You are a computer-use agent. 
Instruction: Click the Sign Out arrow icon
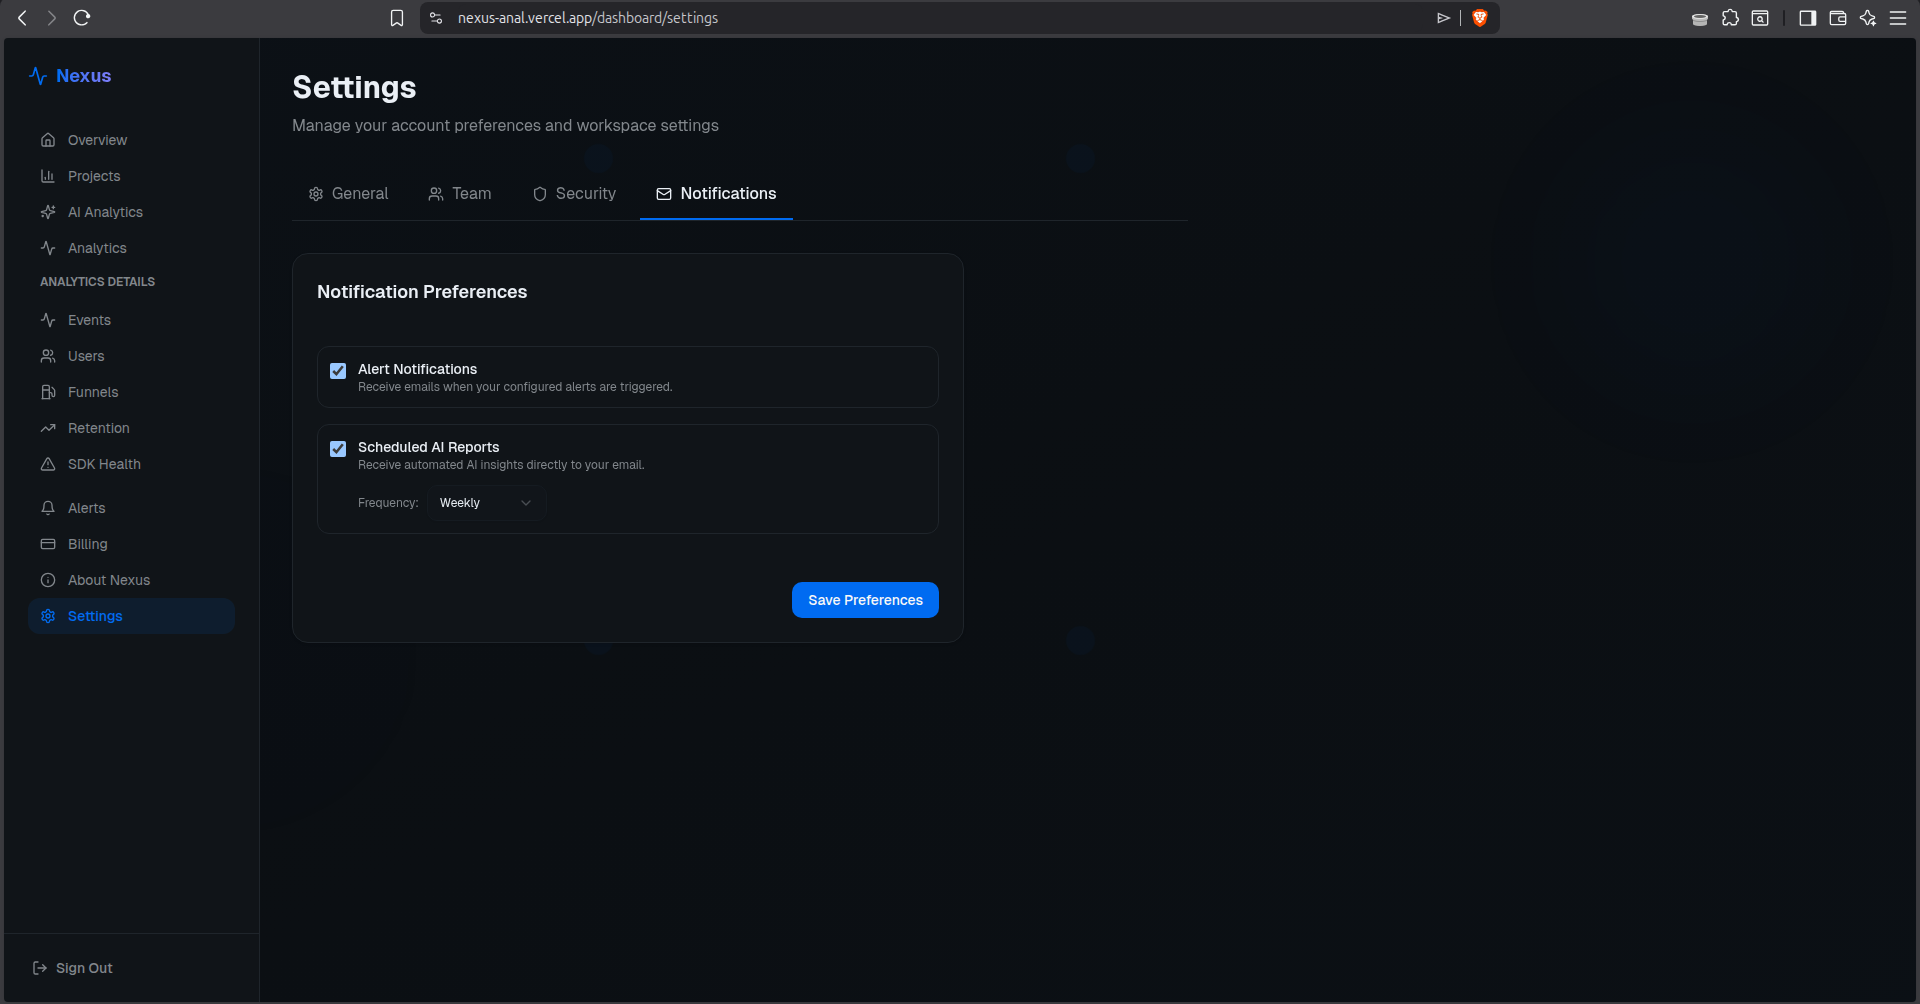click(40, 968)
